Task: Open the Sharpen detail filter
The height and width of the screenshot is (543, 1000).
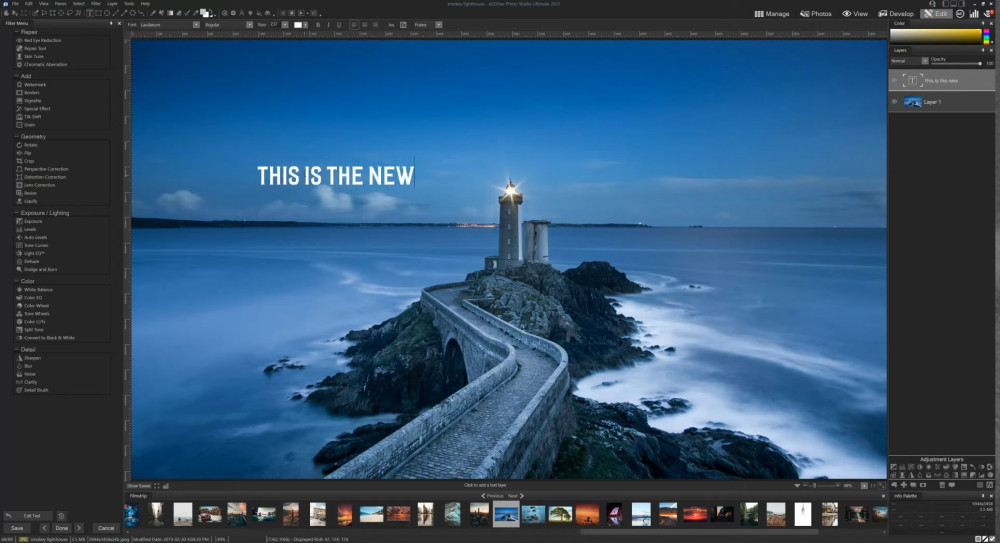Action: point(29,358)
